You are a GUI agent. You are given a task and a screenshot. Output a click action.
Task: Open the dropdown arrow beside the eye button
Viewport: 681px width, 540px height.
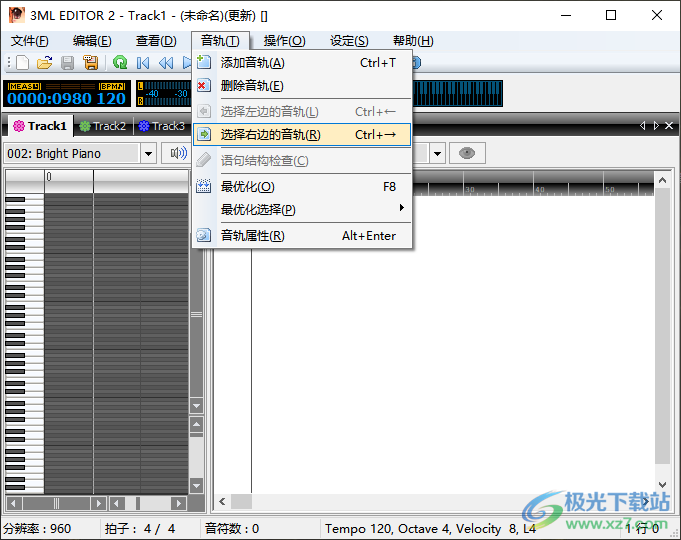437,153
